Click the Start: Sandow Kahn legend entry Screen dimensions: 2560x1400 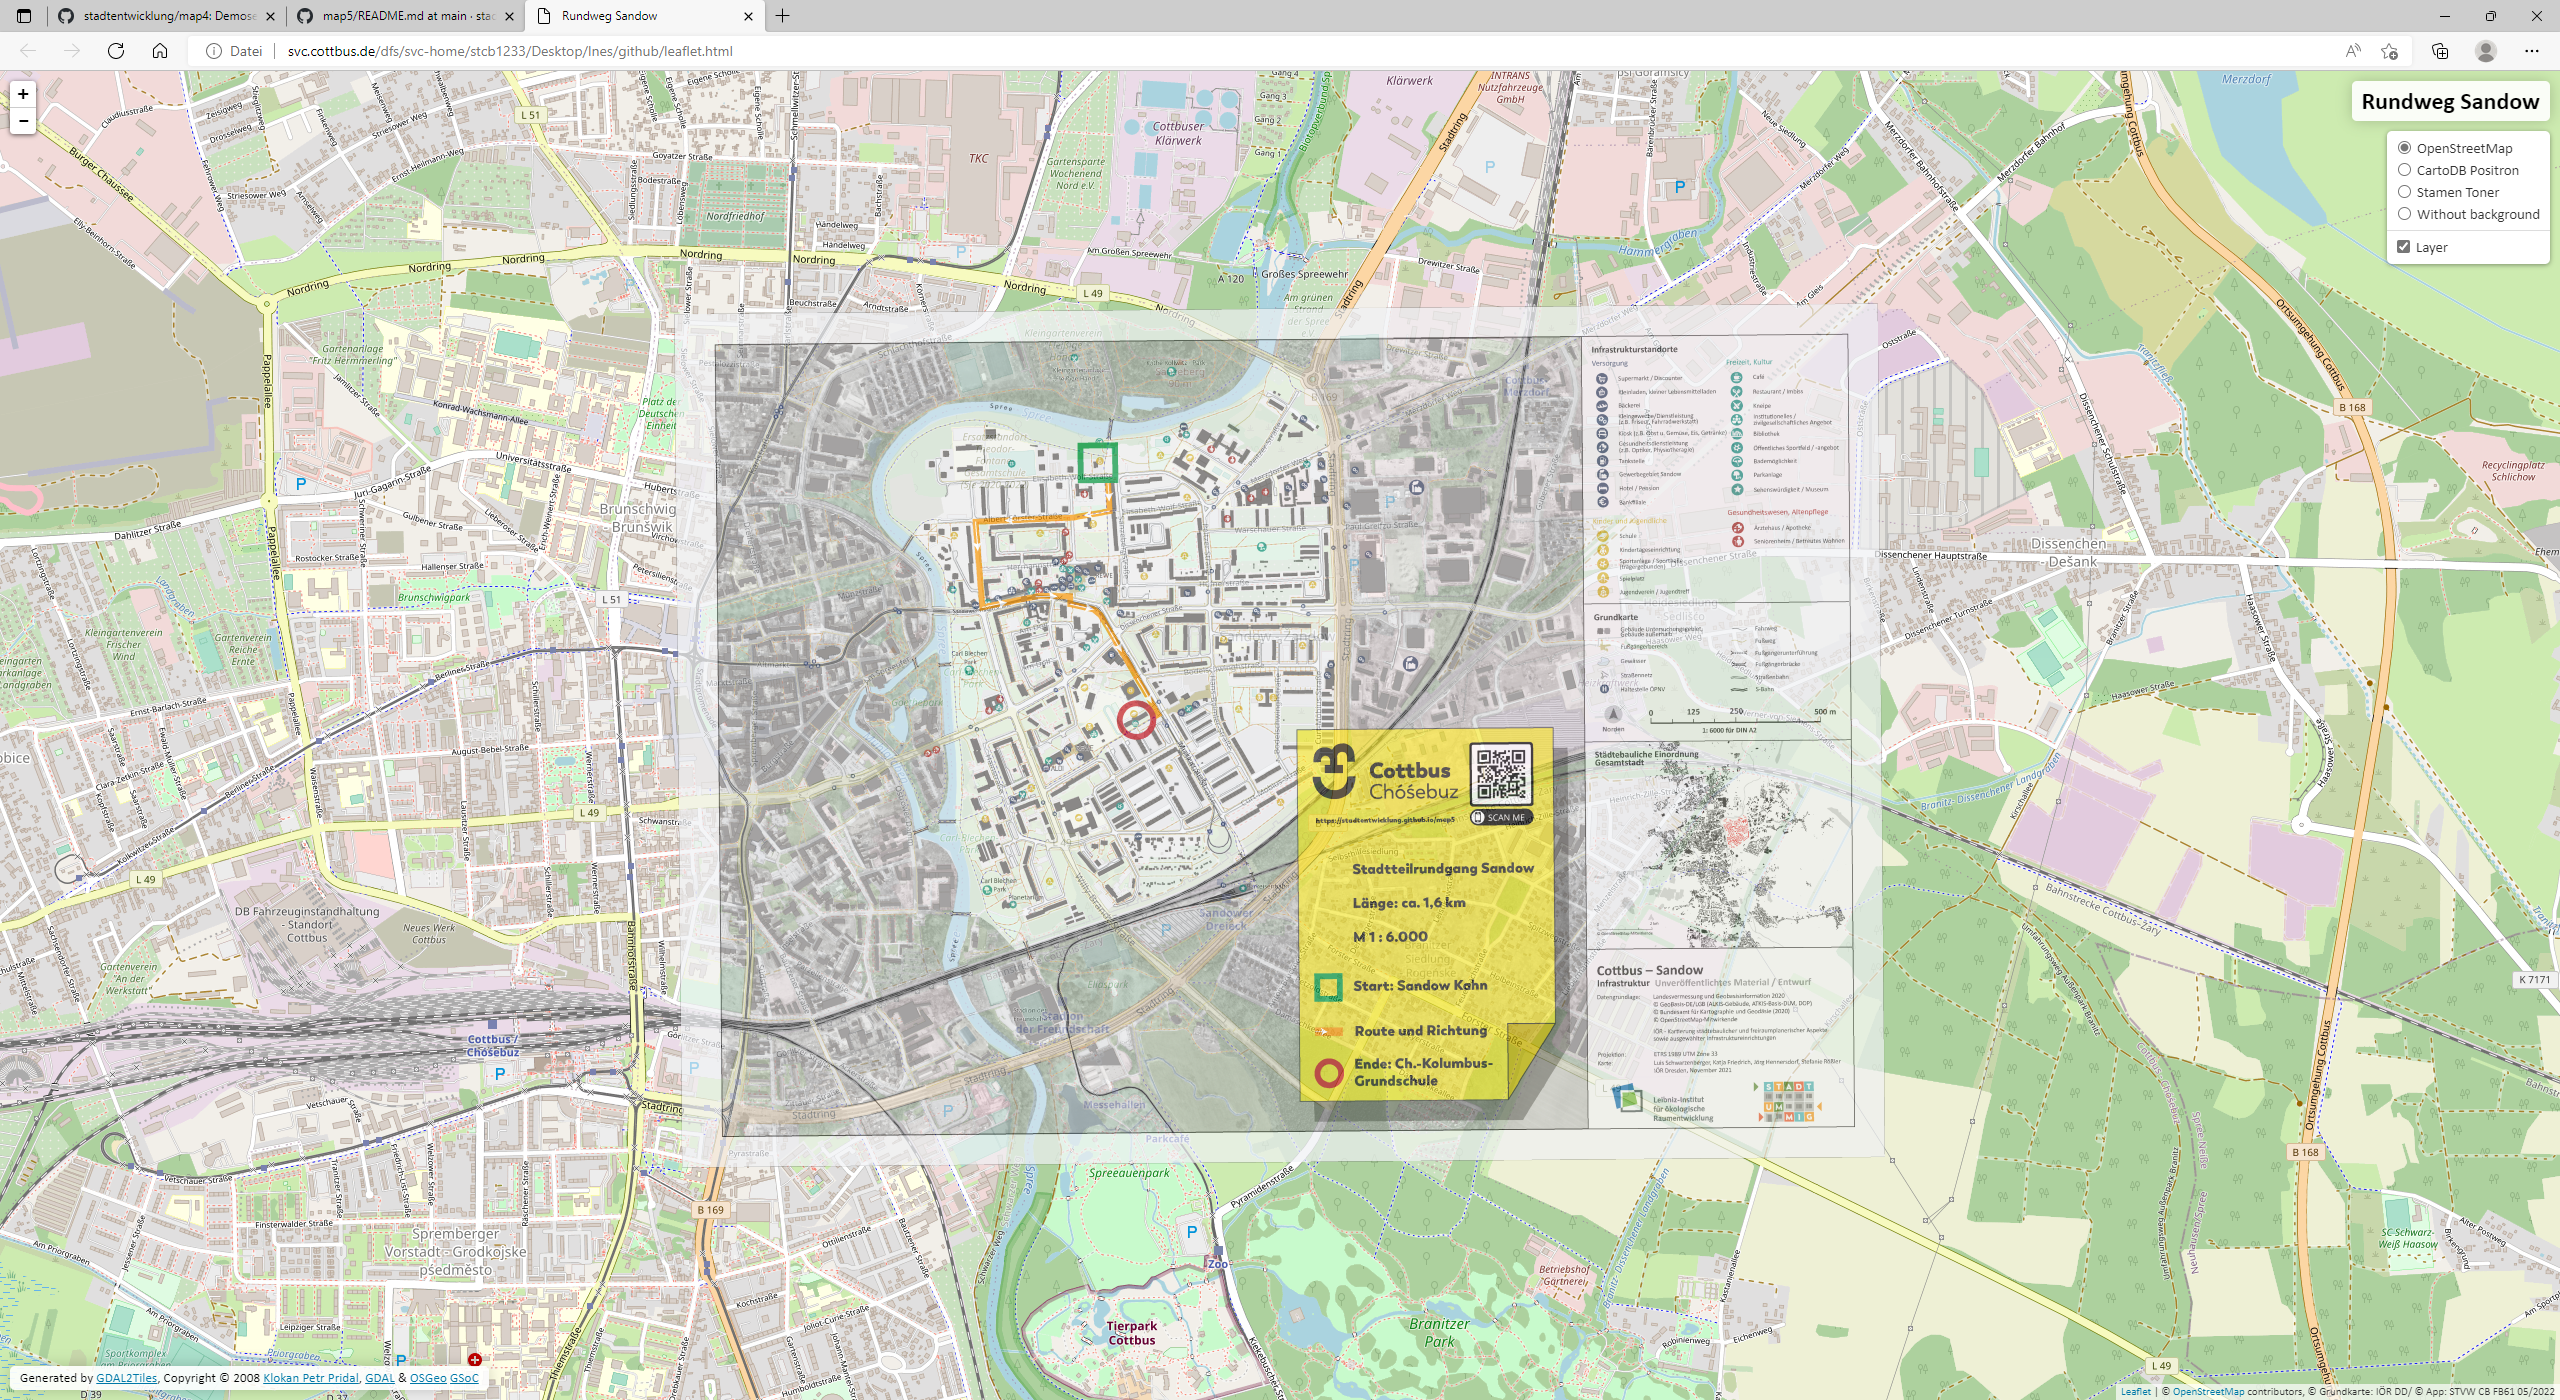pyautogui.click(x=1401, y=986)
